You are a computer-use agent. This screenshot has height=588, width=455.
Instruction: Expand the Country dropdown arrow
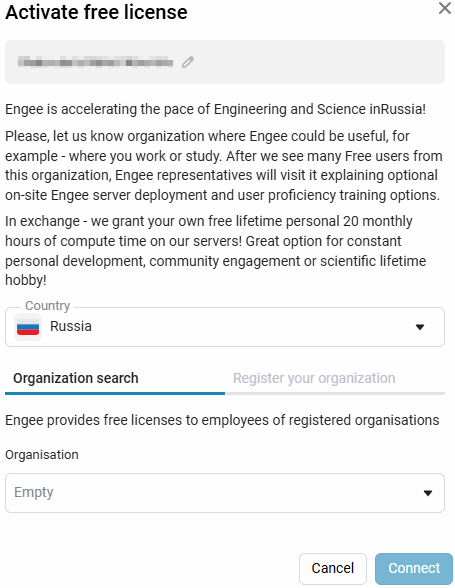(420, 327)
